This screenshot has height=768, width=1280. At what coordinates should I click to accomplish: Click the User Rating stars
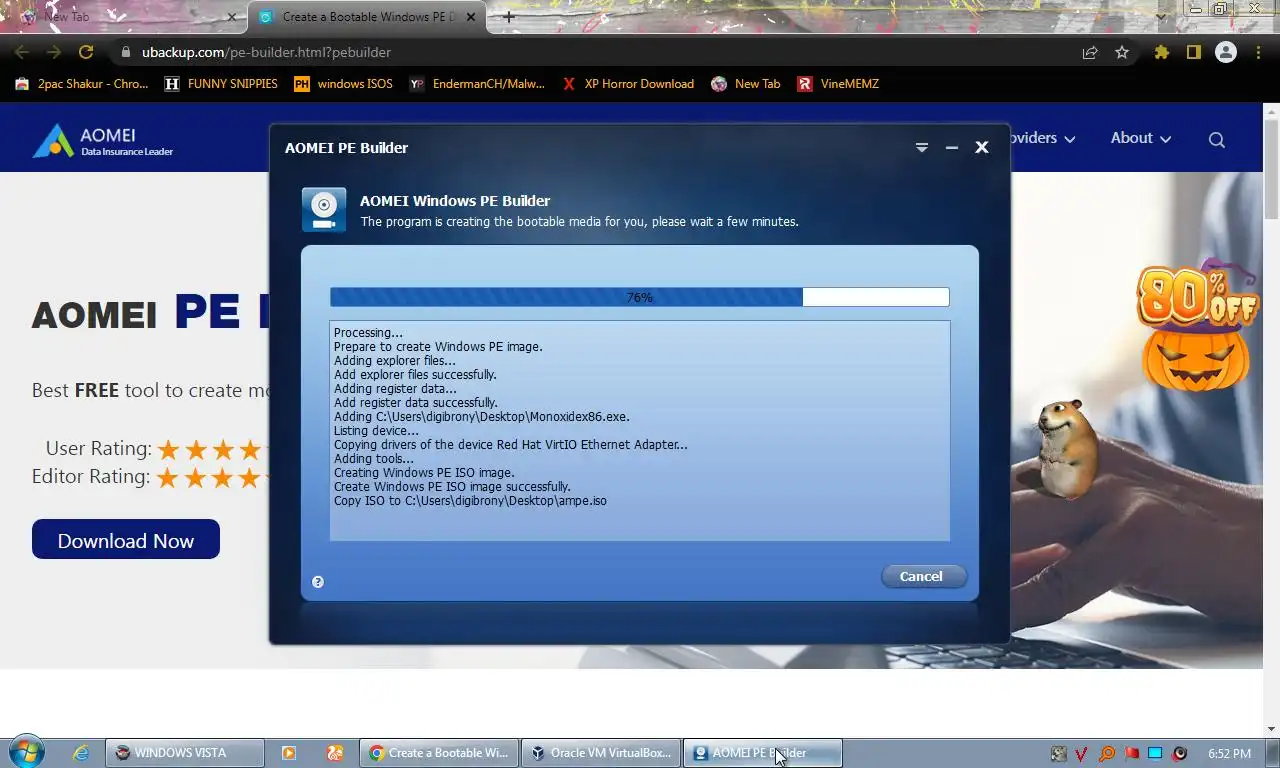point(213,449)
